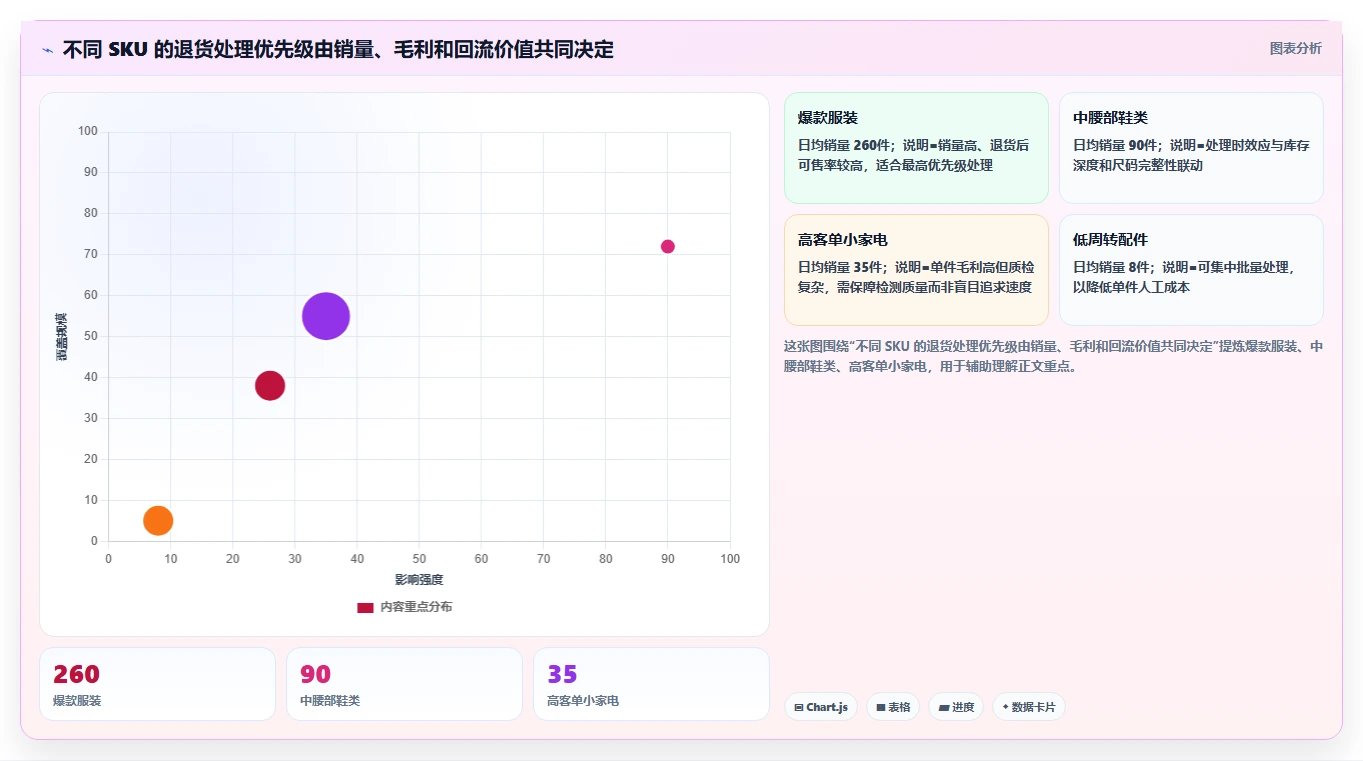Select the purple bubble on the chart
This screenshot has height=761, width=1363.
[326, 316]
